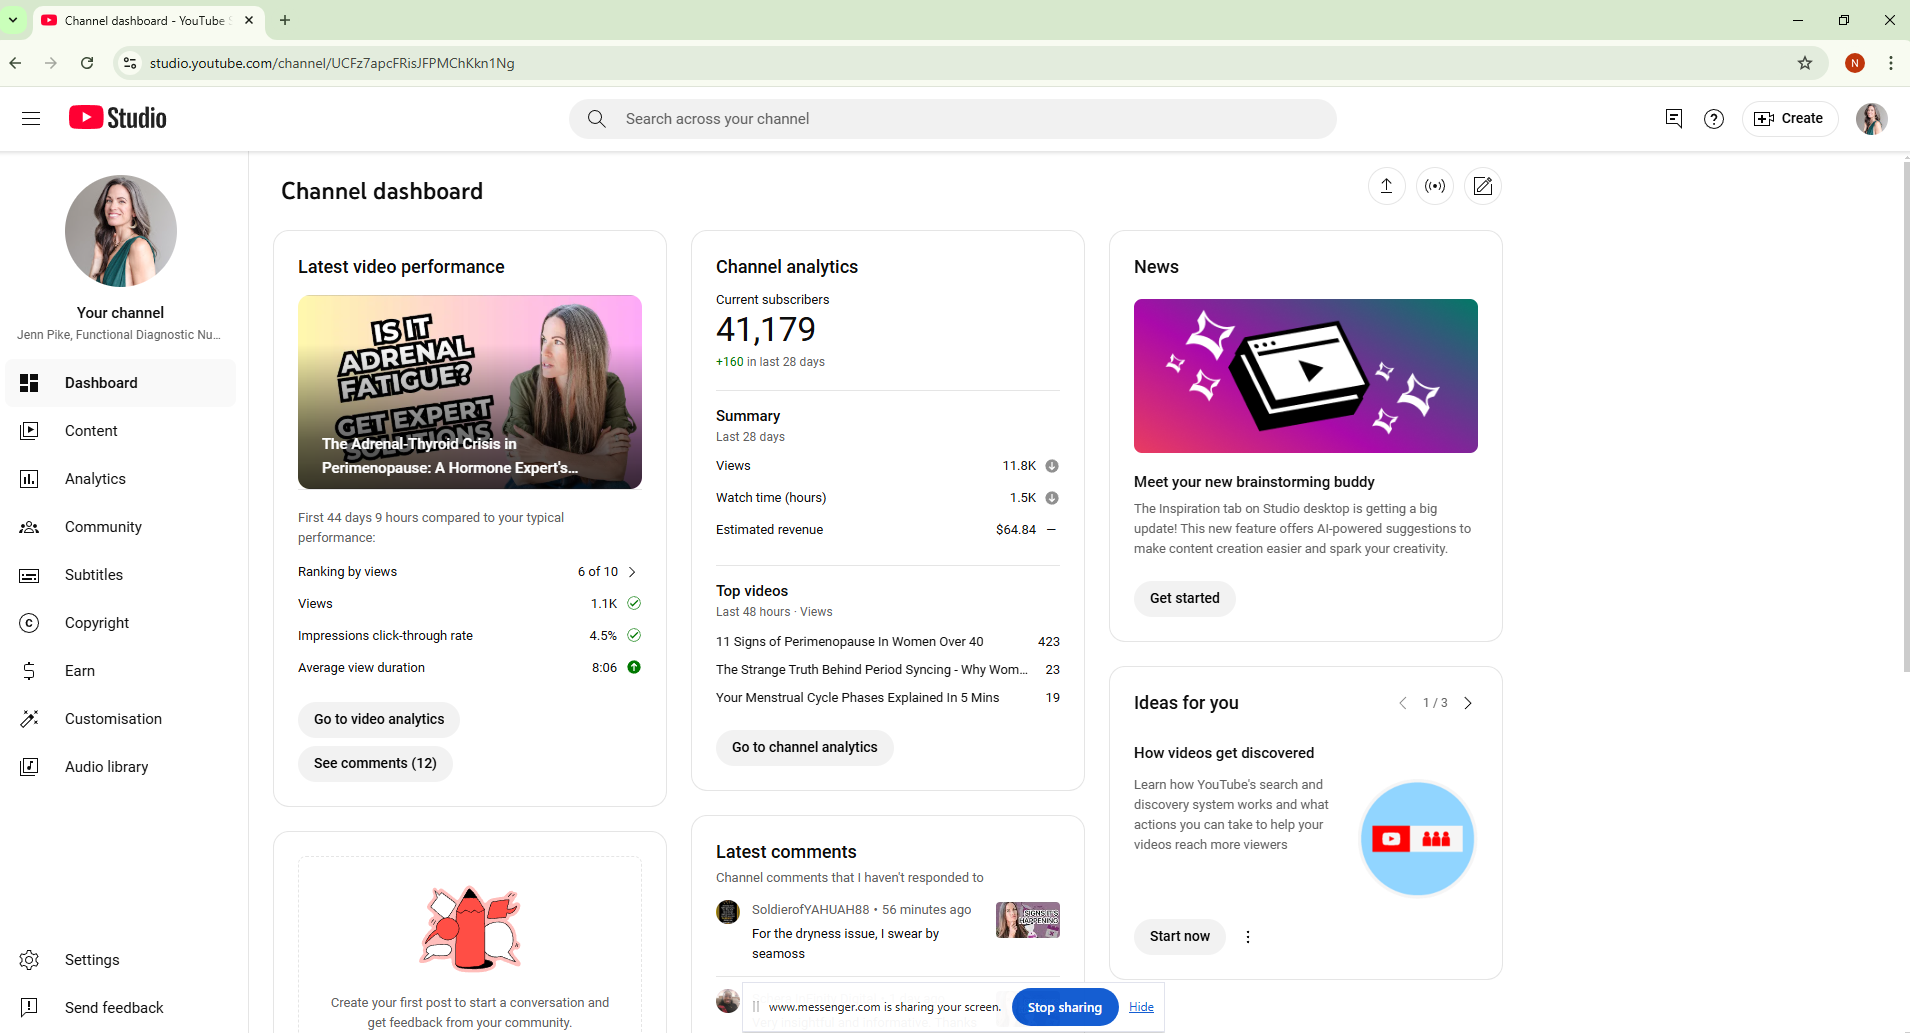Open the Help question mark icon
The image size is (1910, 1033).
pyautogui.click(x=1714, y=119)
